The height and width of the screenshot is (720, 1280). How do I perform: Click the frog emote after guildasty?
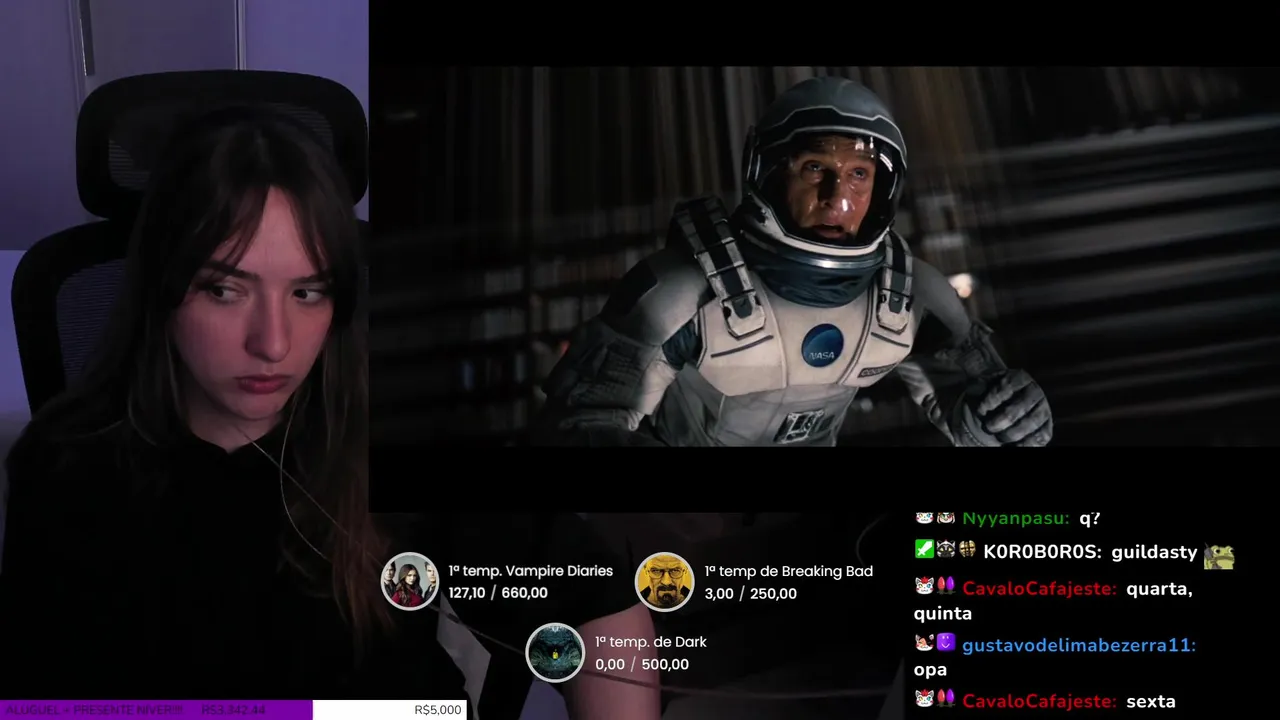point(1219,555)
